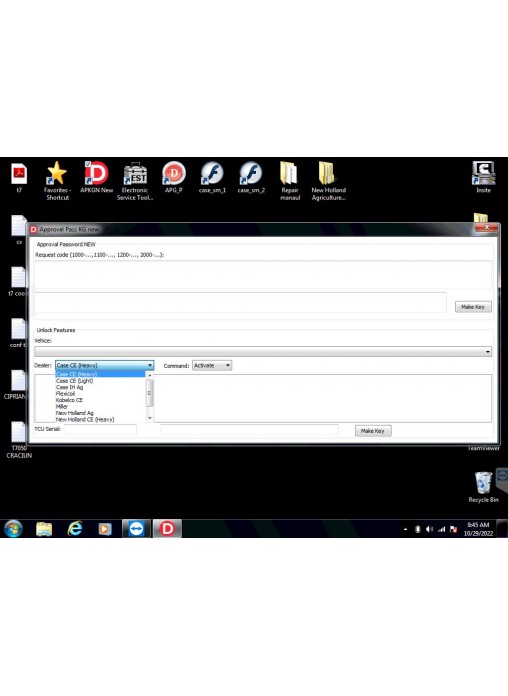Select Case IH Ag from dealer list
Viewport: 508px width, 696px height.
coord(69,387)
